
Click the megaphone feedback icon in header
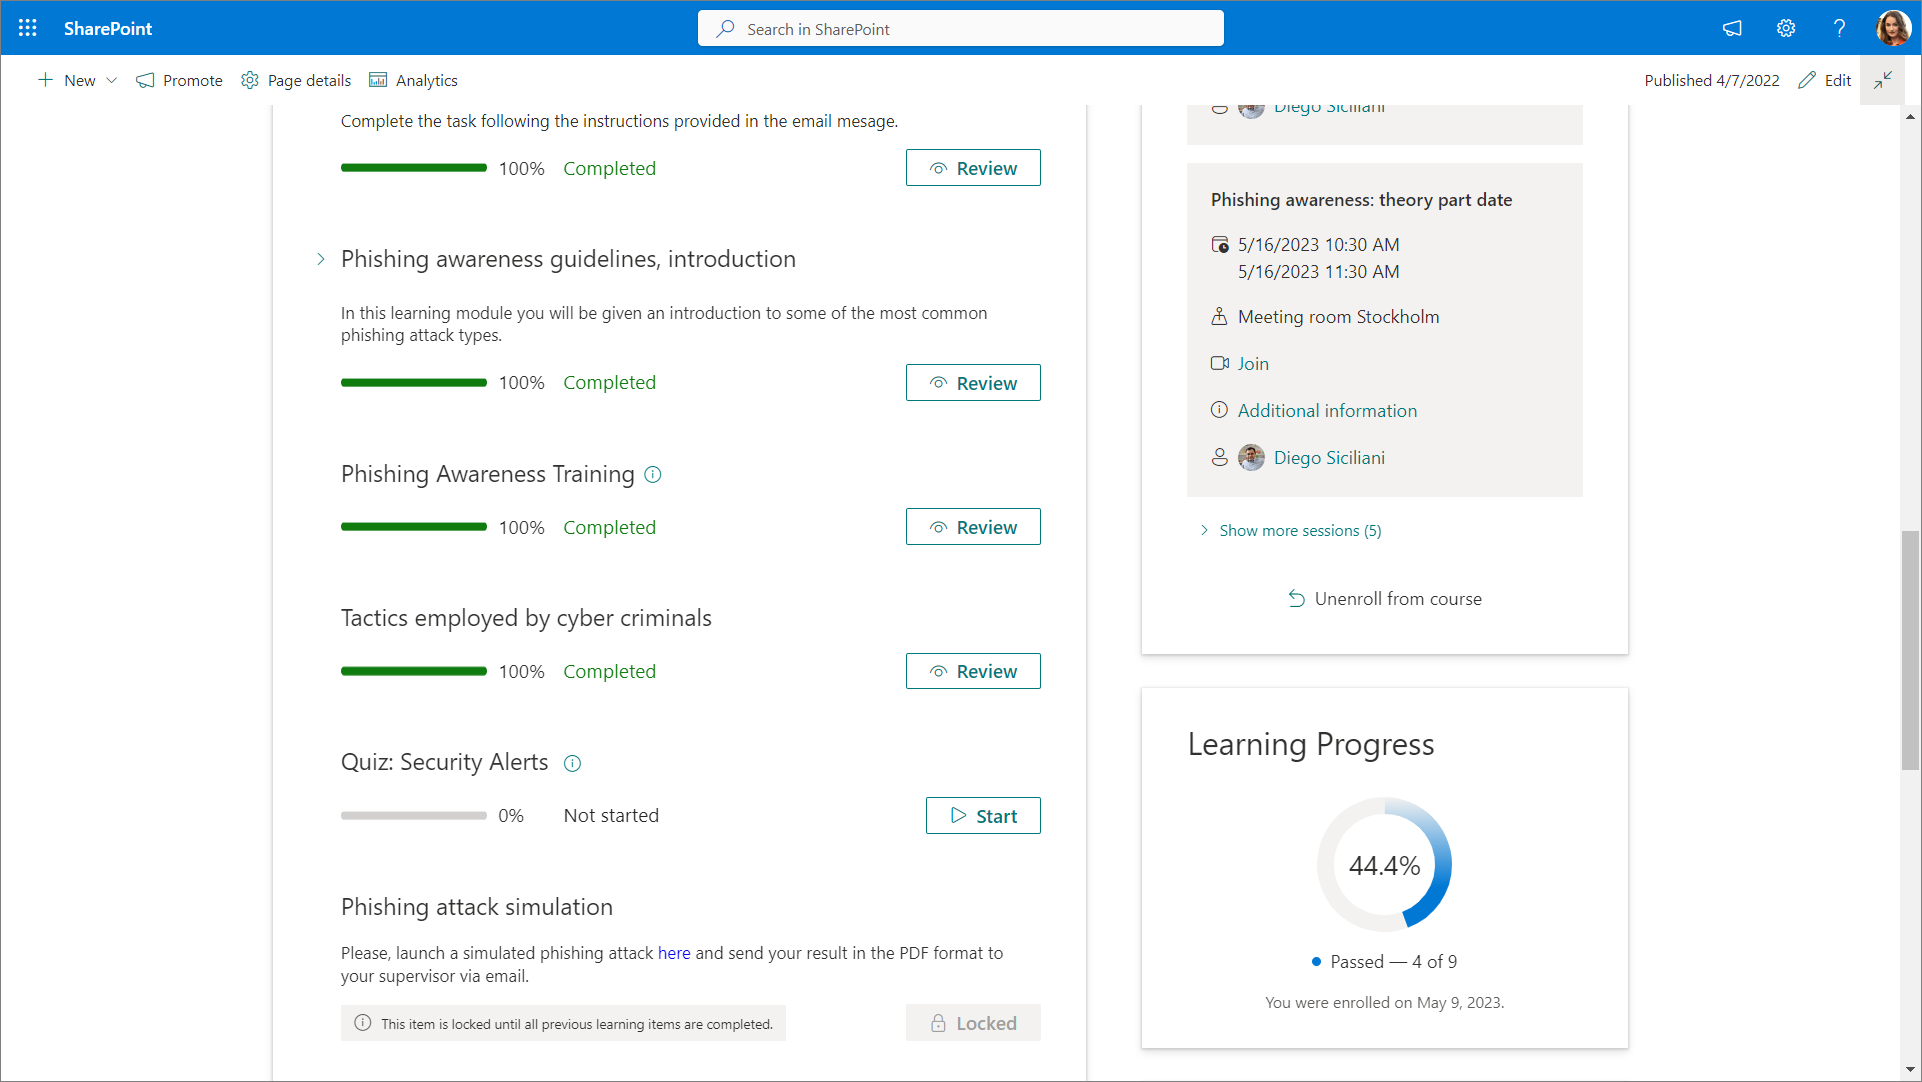point(1732,28)
